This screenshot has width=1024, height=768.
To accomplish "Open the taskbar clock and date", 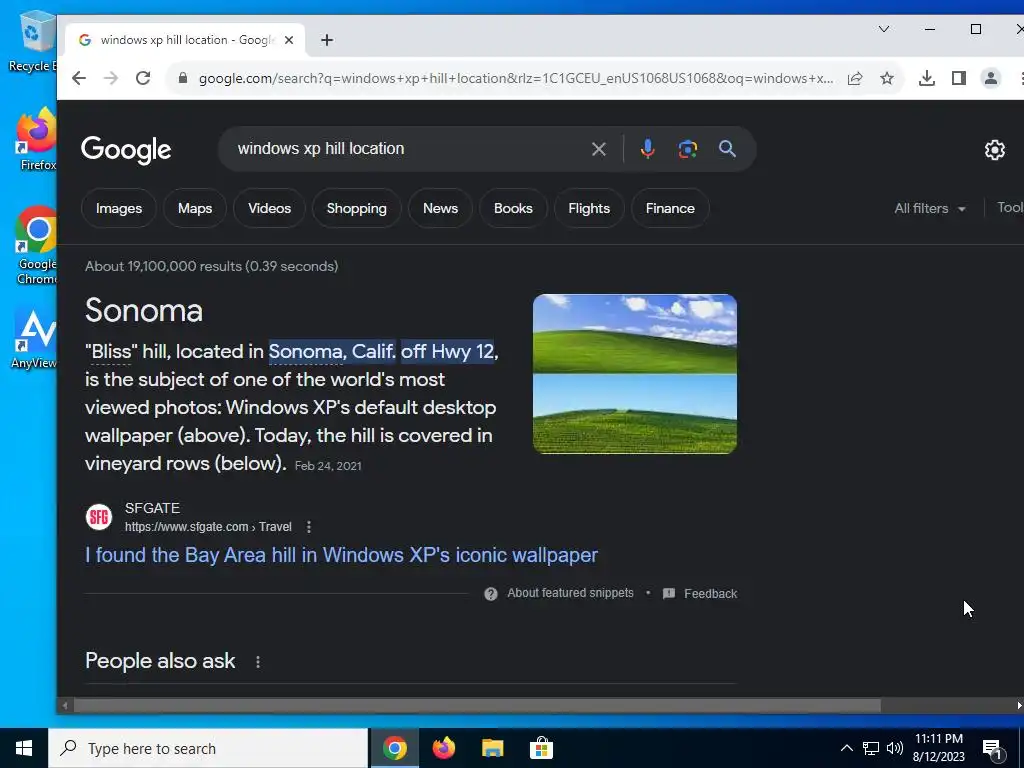I will (x=938, y=748).
